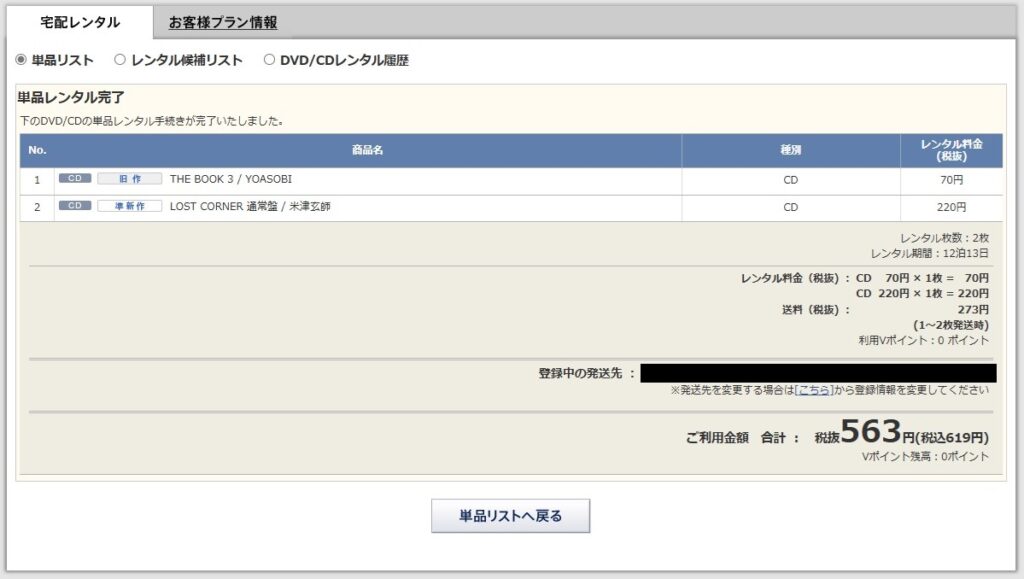Click the No. column header
Viewport: 1024px width, 579px height.
click(x=37, y=150)
